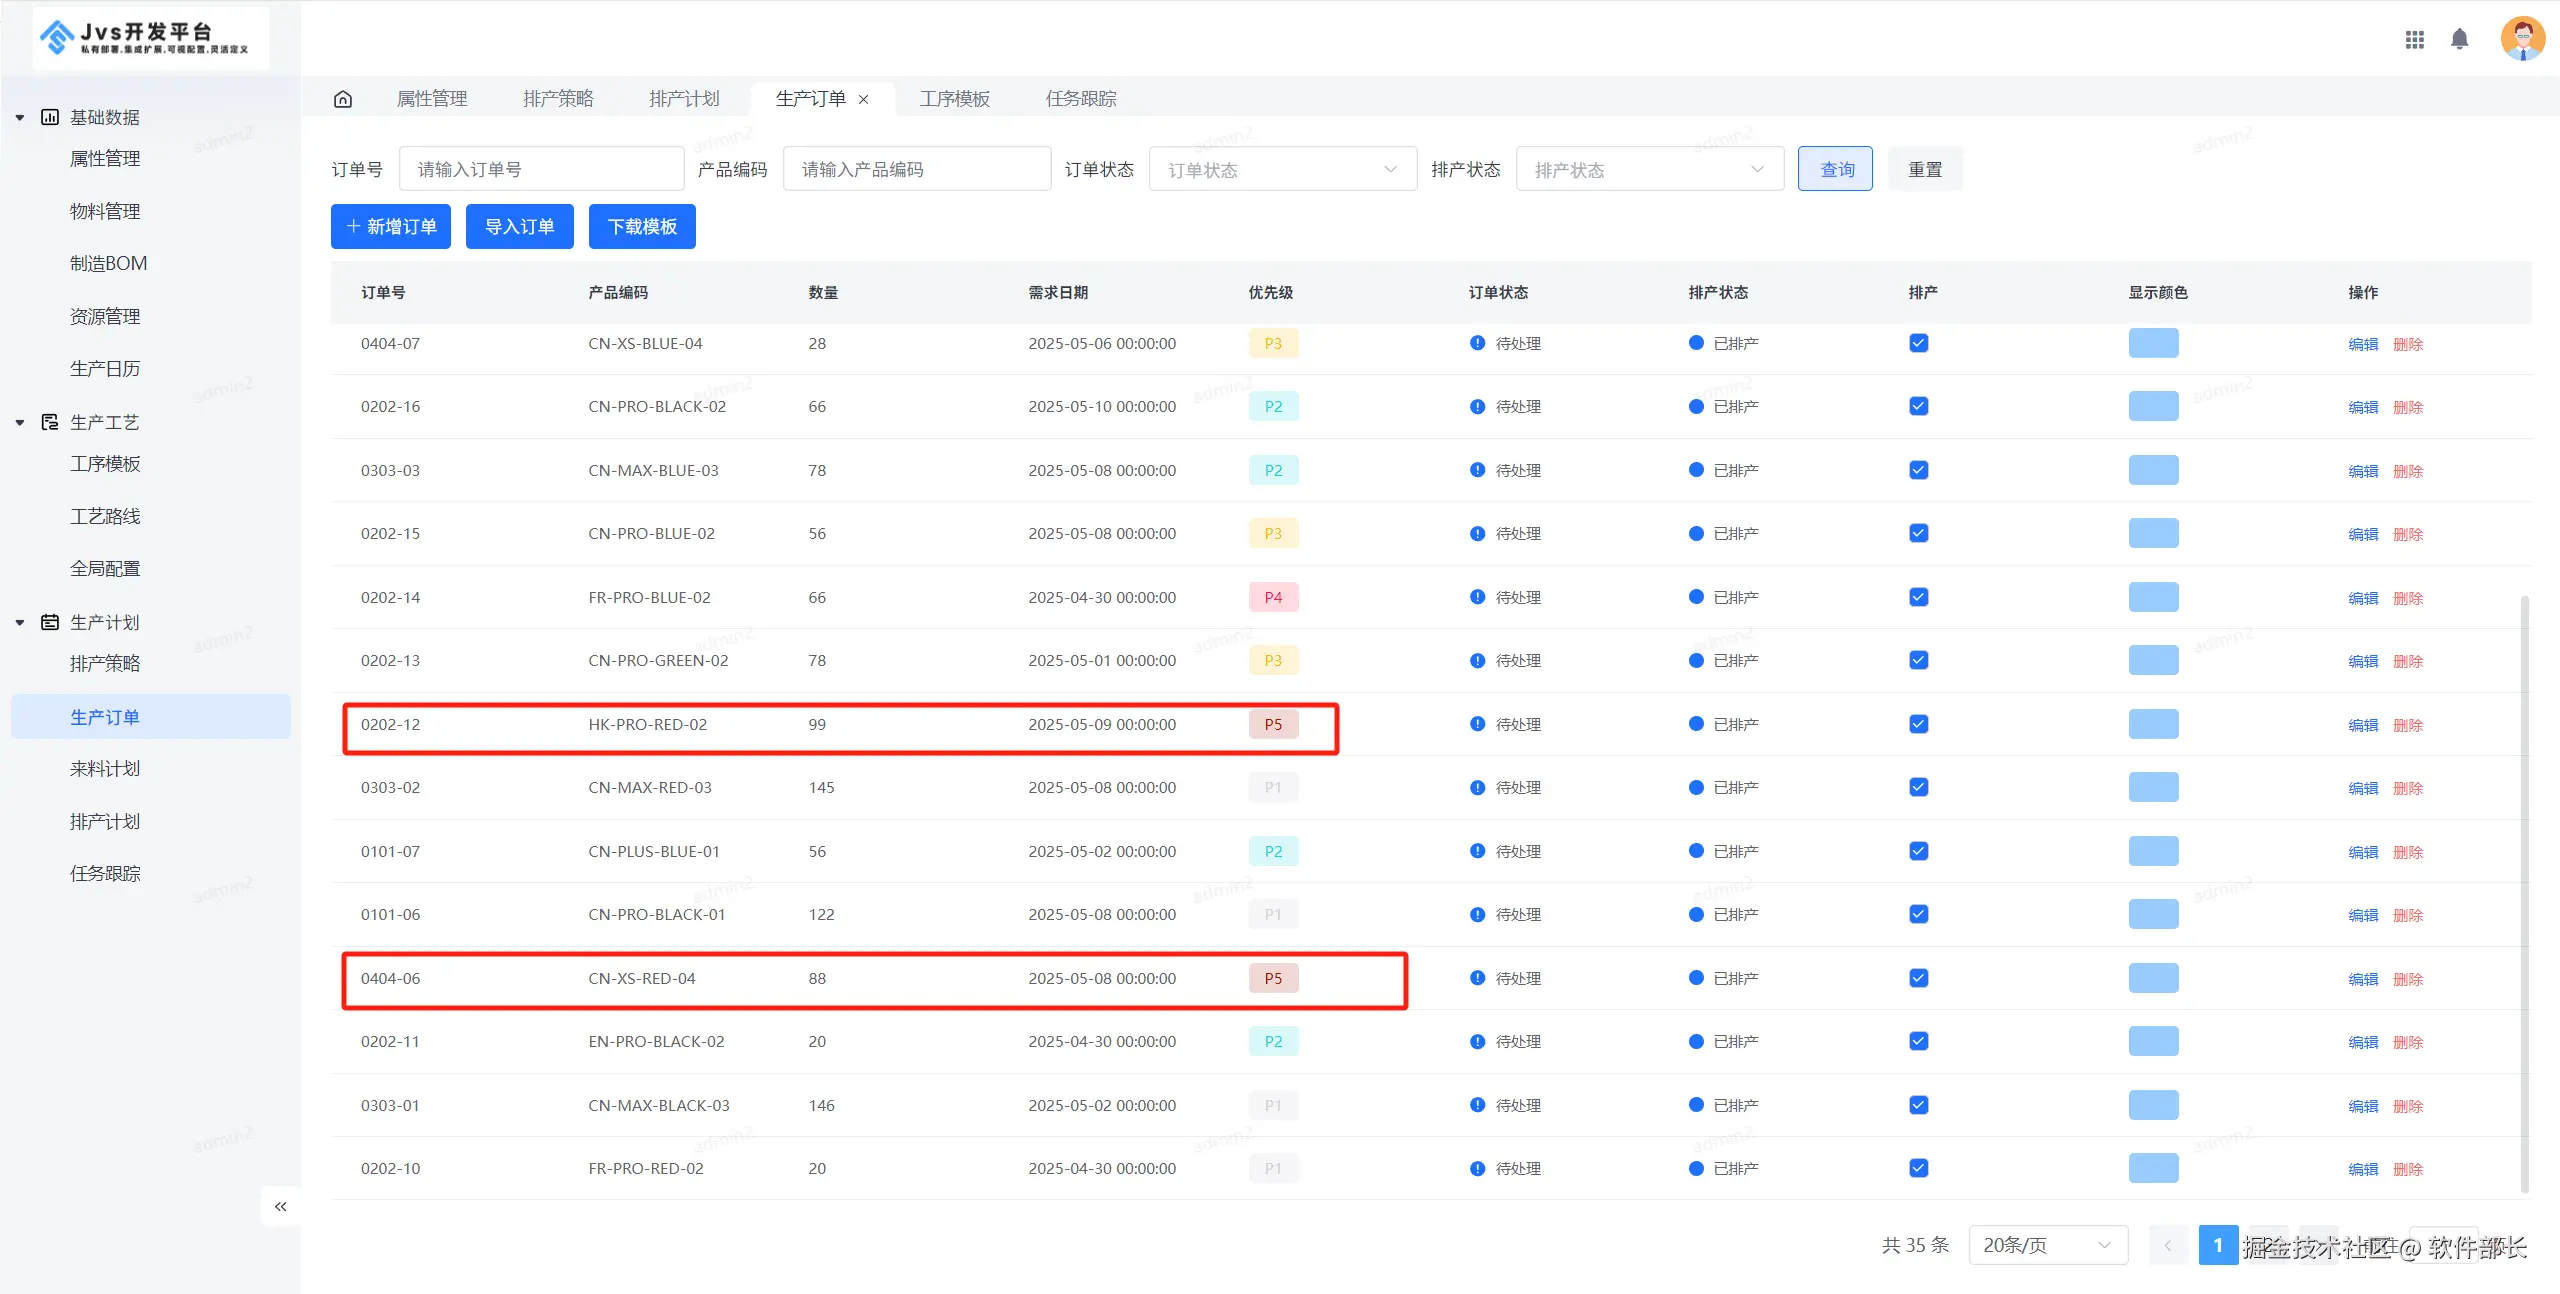Switch to the 任务跟踪 tab
Image resolution: width=2560 pixels, height=1294 pixels.
tap(1081, 99)
